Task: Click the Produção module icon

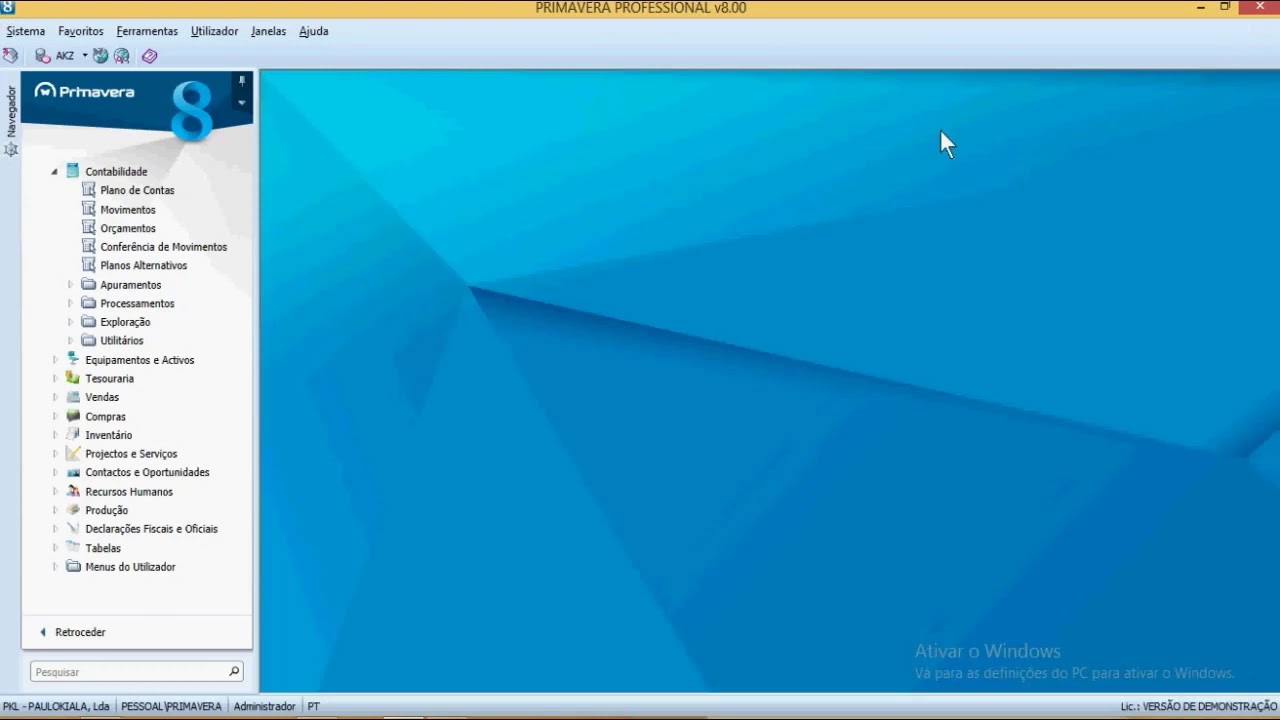Action: point(72,510)
